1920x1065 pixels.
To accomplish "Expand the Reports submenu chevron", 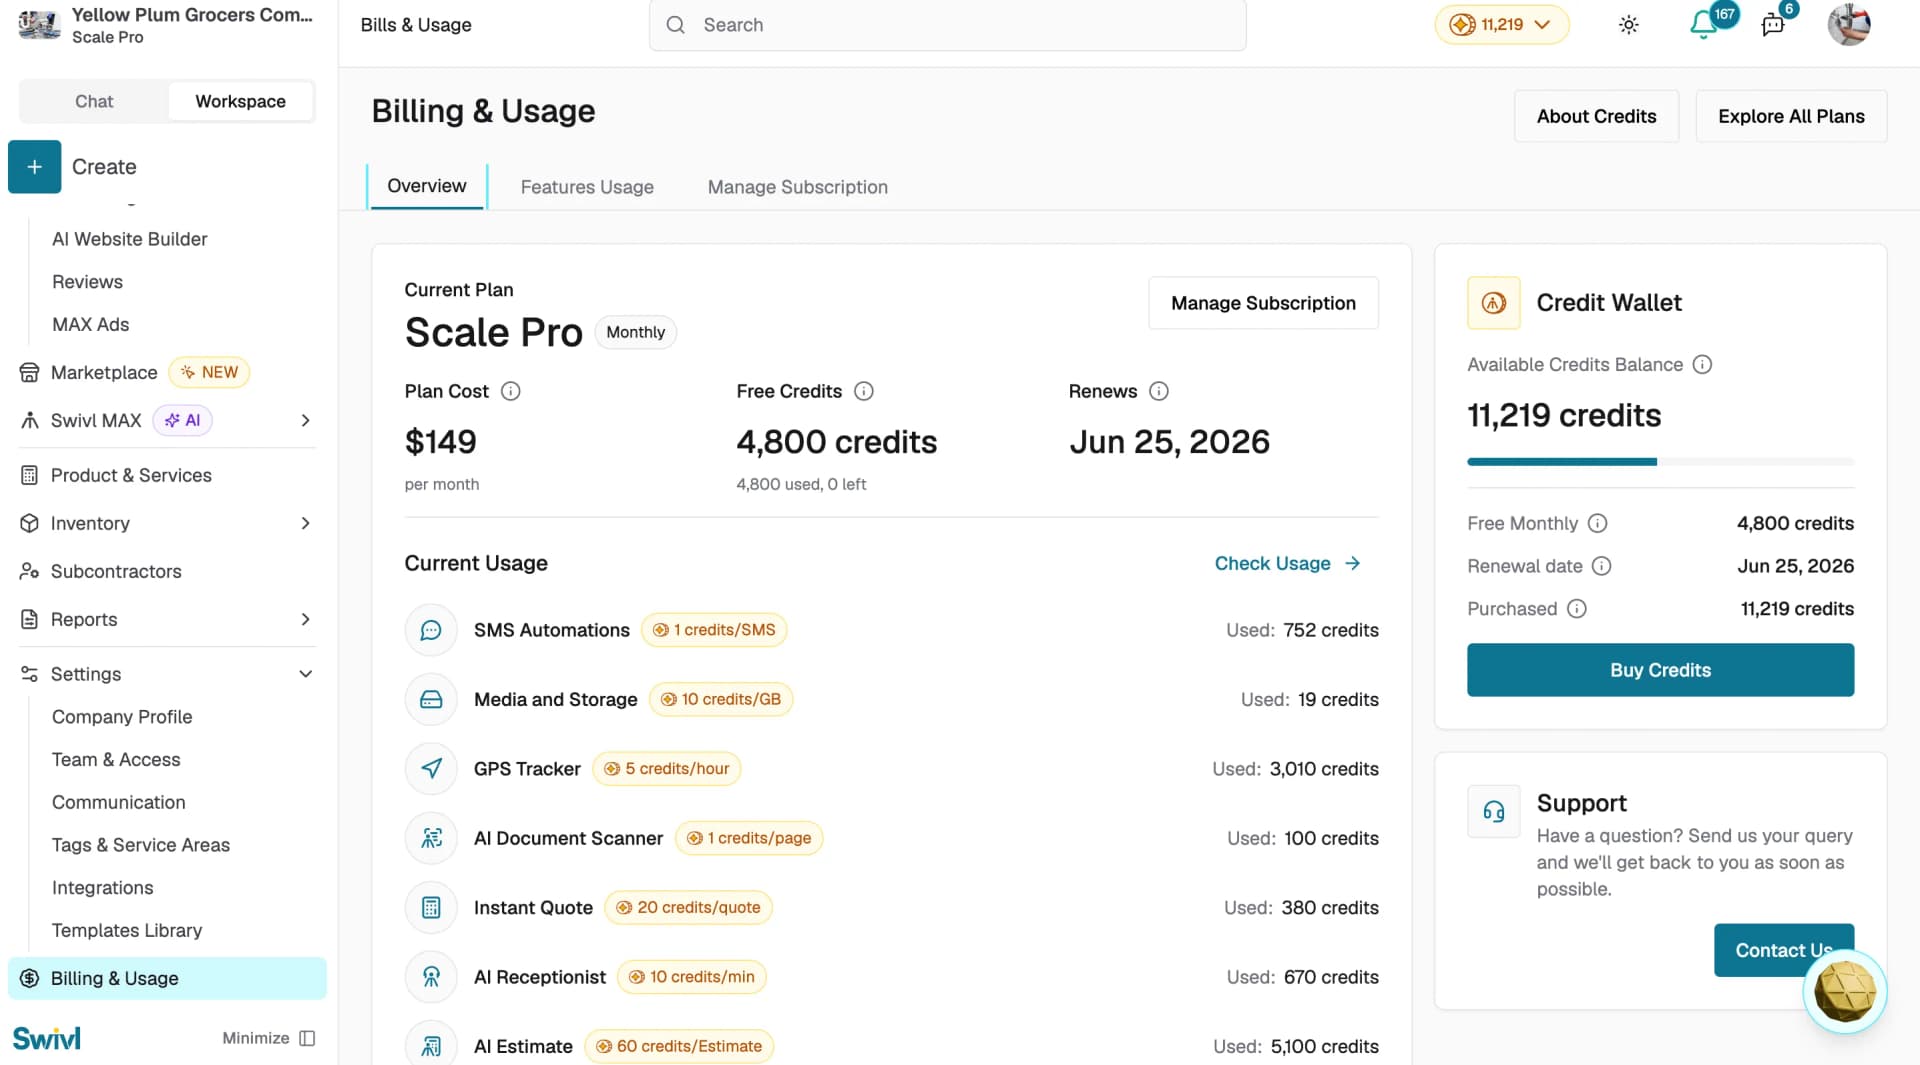I will coord(306,619).
